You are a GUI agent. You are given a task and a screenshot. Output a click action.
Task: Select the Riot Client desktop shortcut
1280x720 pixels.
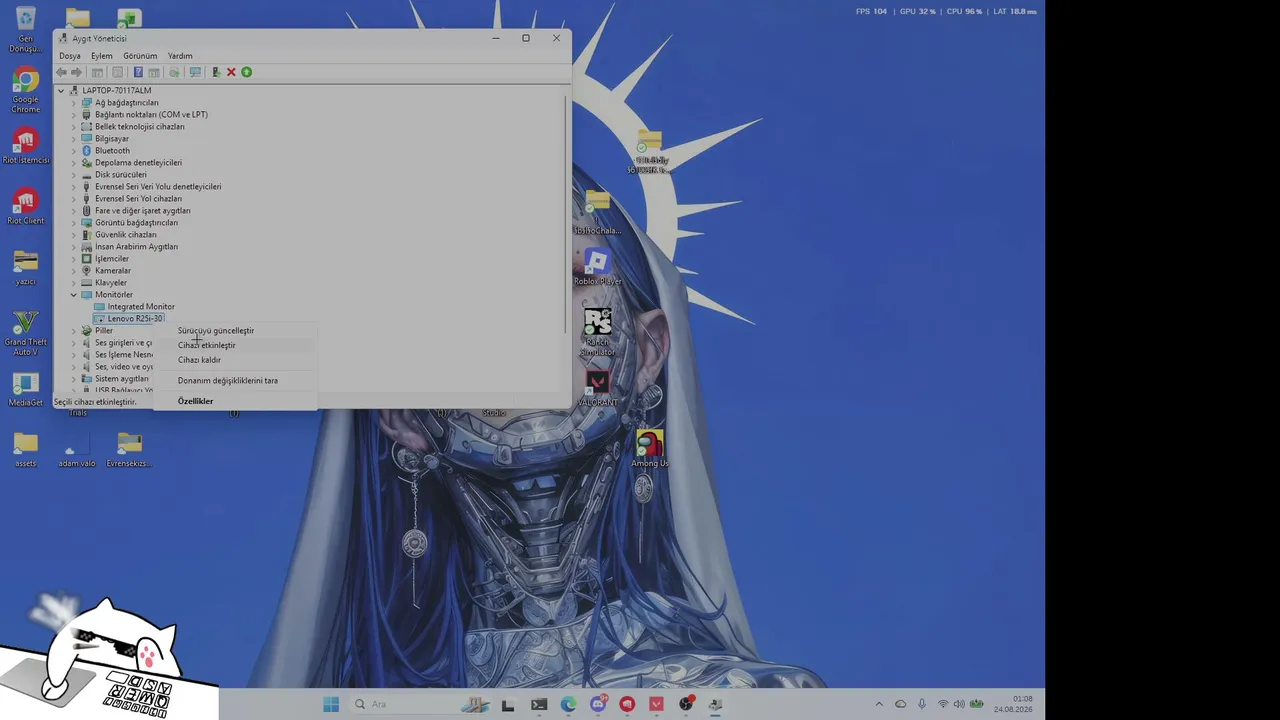click(26, 206)
